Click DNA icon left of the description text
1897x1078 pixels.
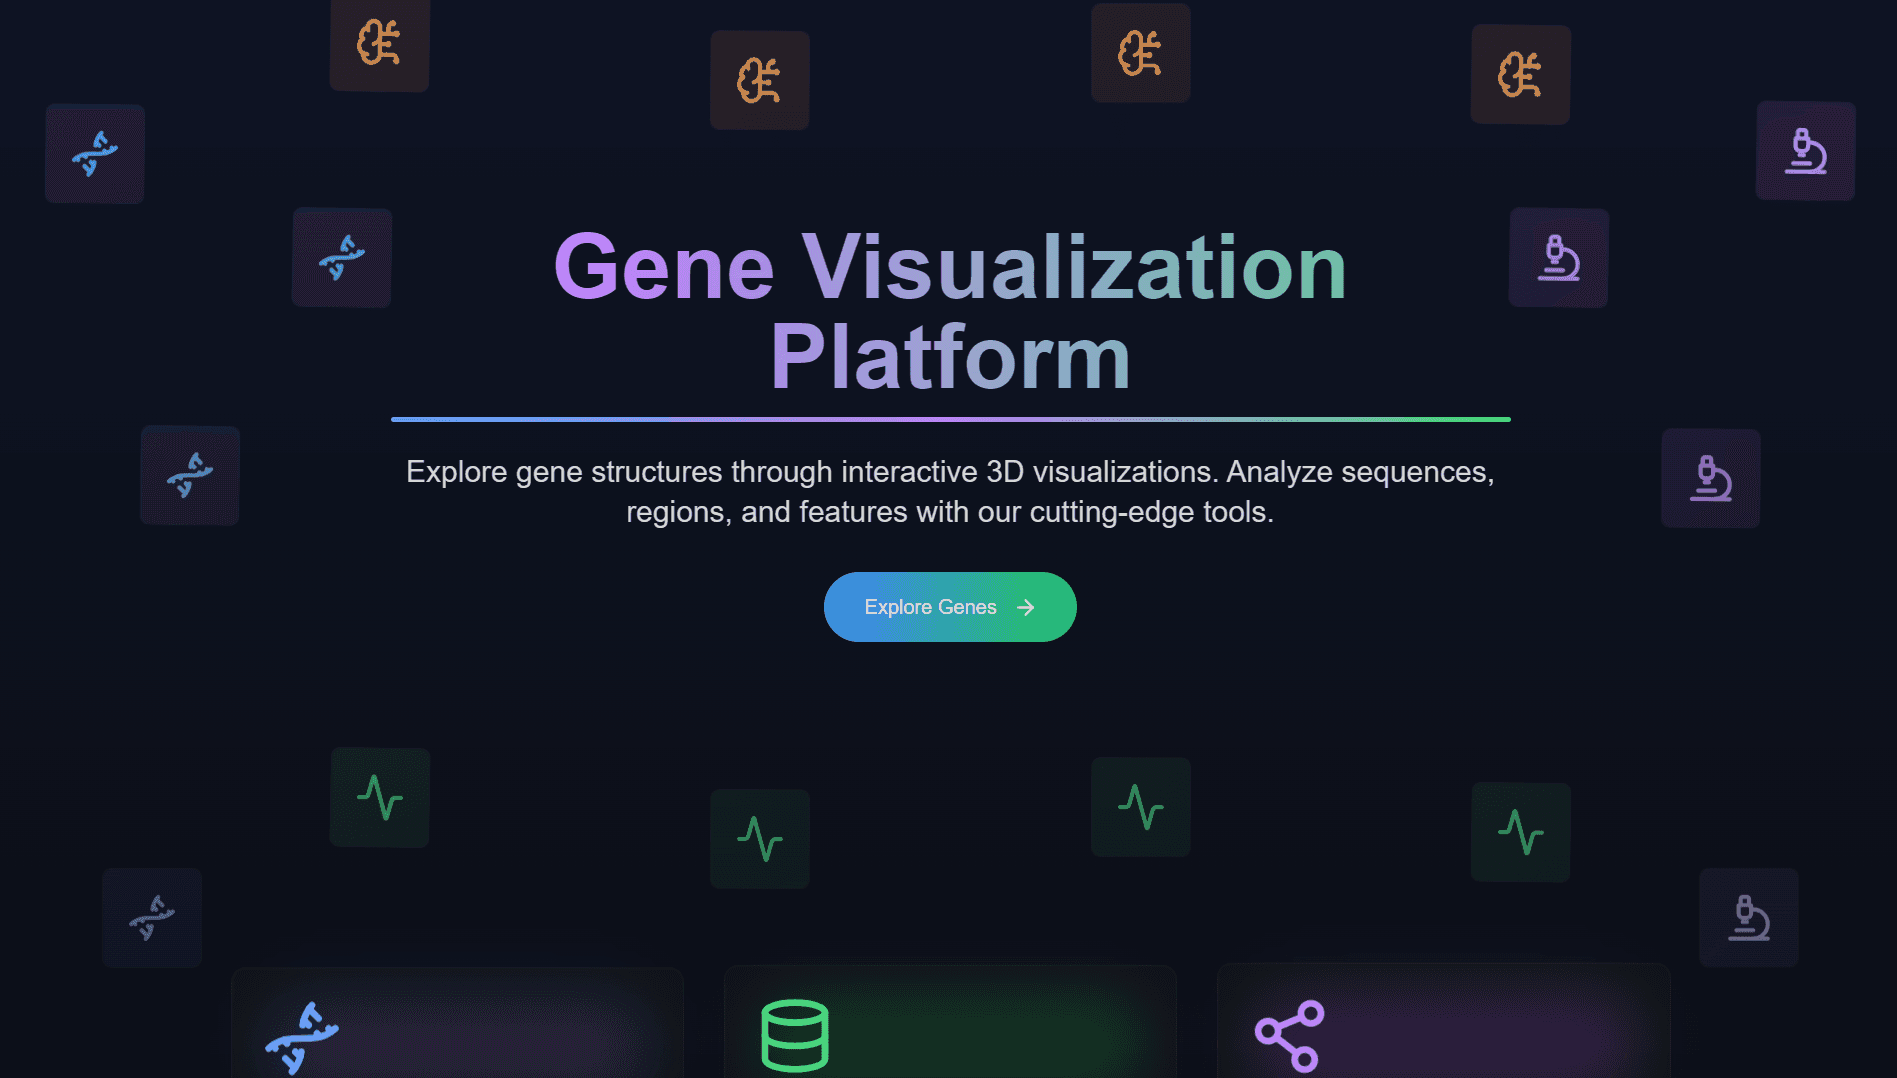(x=190, y=475)
